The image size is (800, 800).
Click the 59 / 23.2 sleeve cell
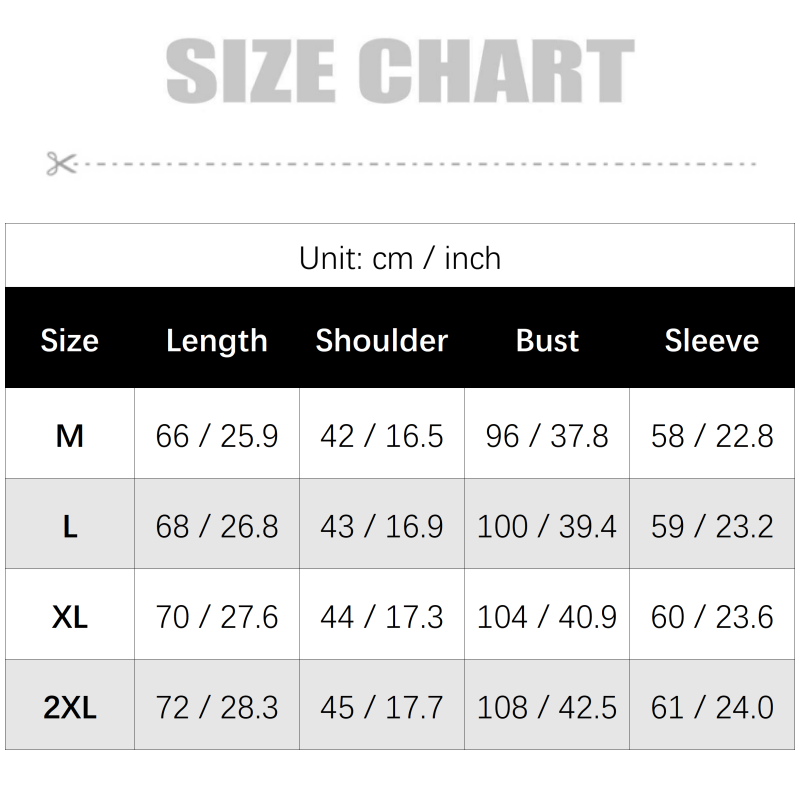click(712, 527)
